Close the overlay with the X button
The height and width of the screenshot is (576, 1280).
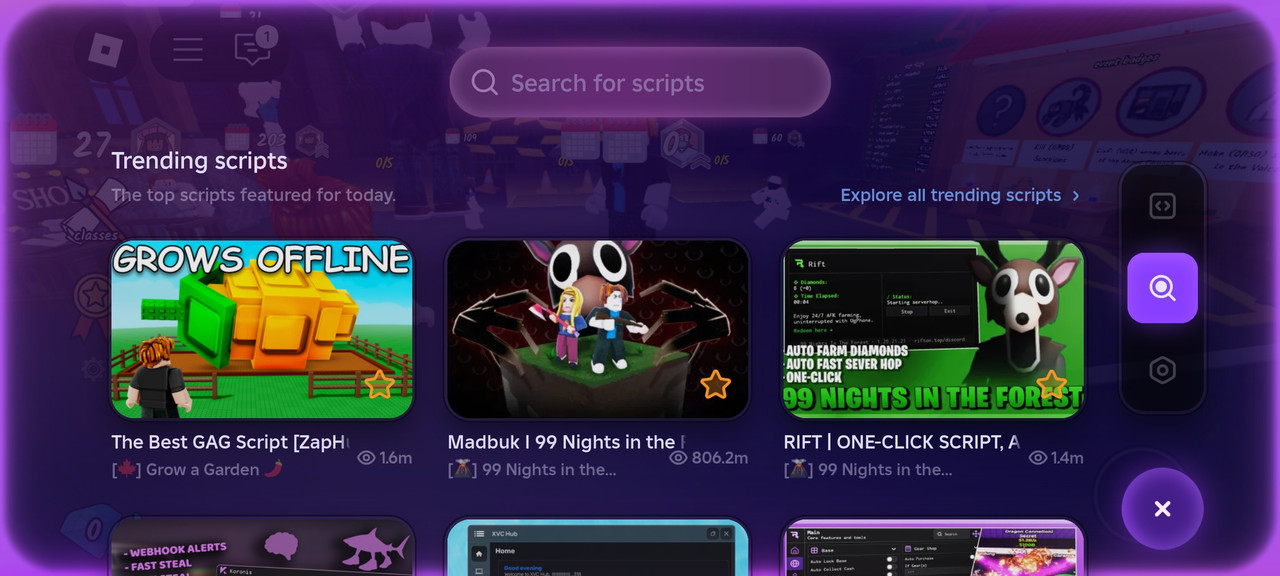(x=1162, y=509)
